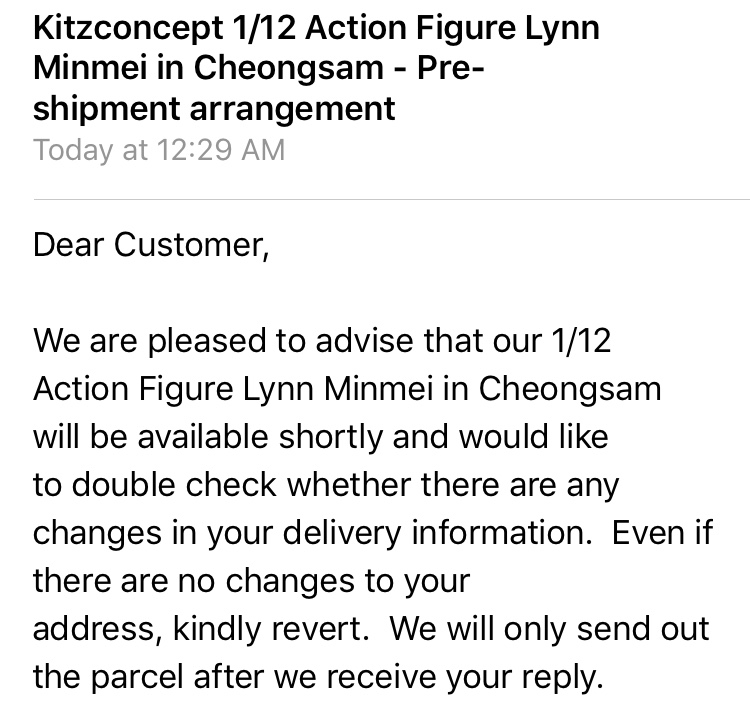Click 'shipment arrangement' in the subject
This screenshot has width=750, height=725.
click(214, 109)
